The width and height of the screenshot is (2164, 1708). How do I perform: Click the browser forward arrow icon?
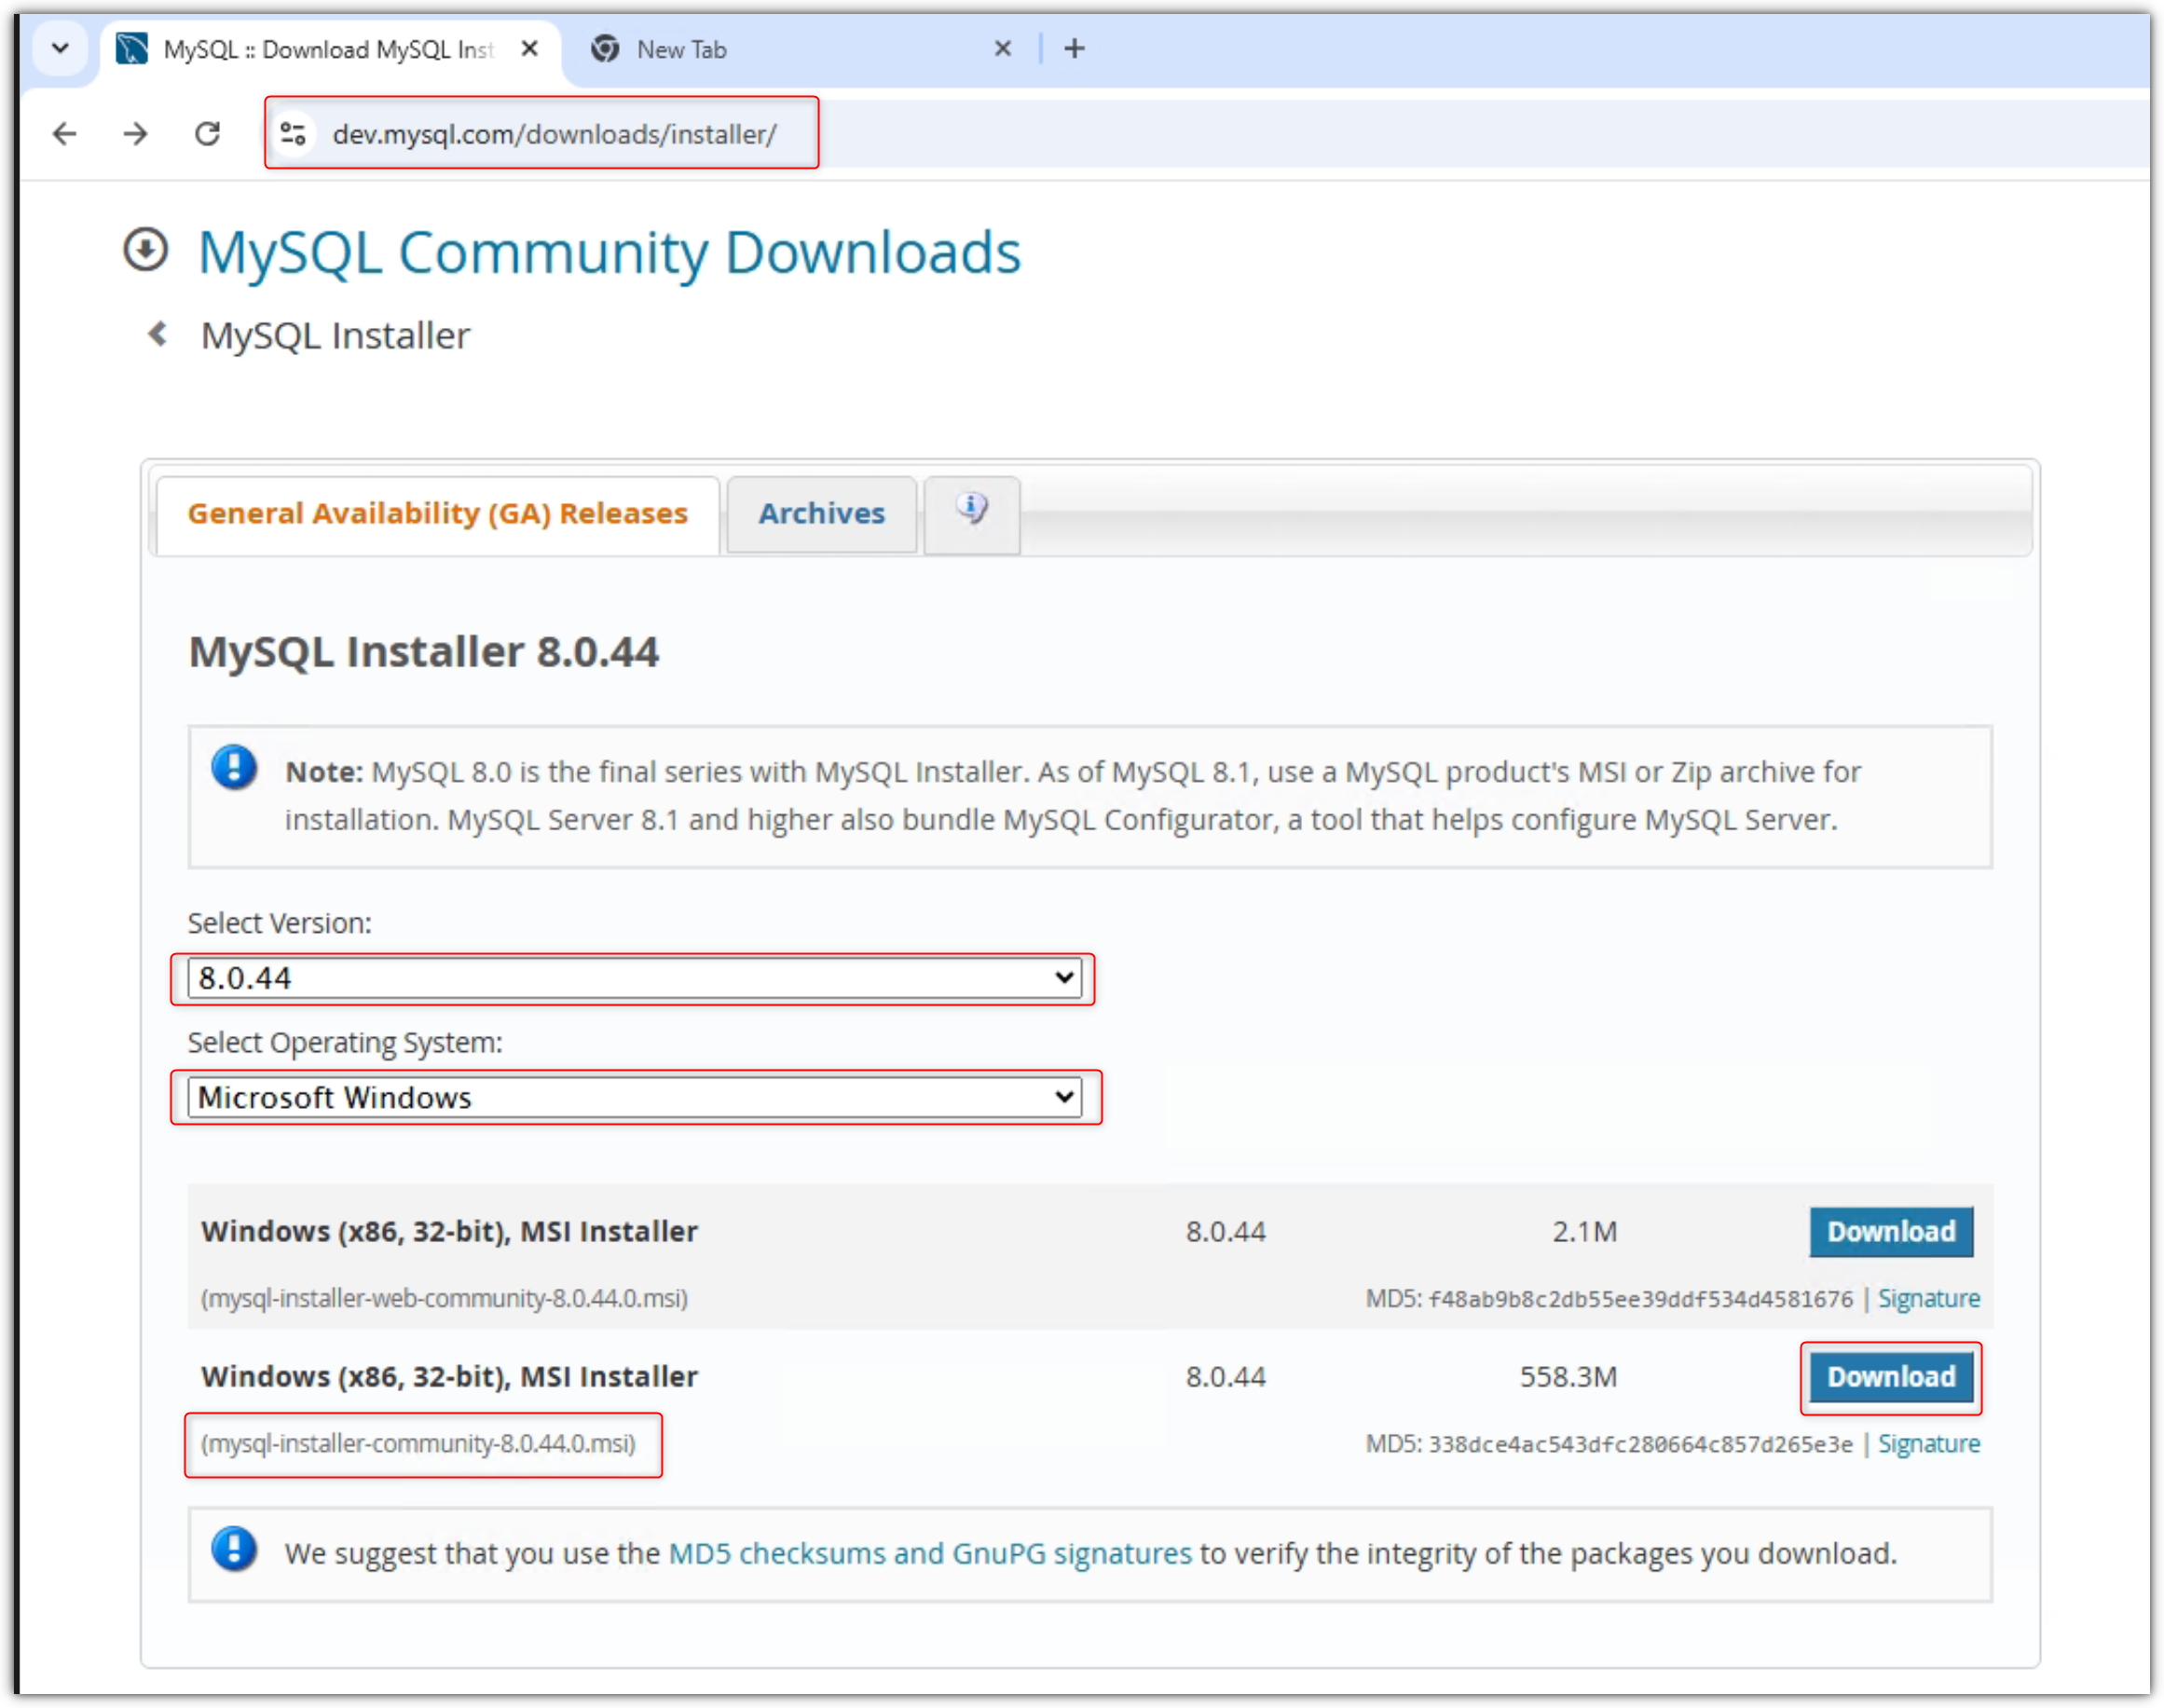pyautogui.click(x=136, y=134)
